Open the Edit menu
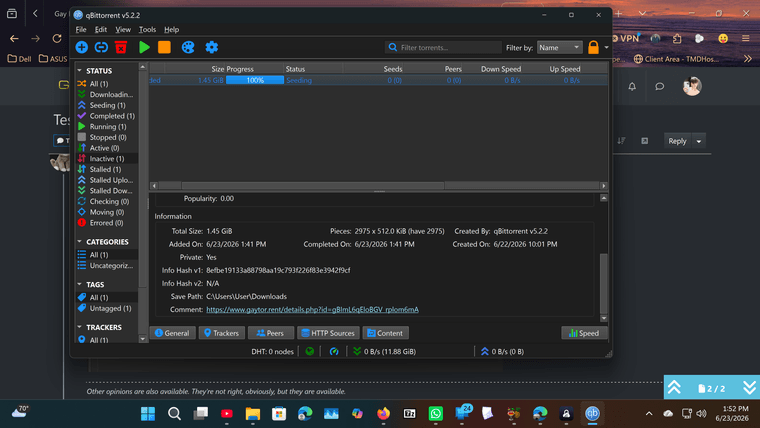Screen dimensions: 760x428 click(x=101, y=30)
